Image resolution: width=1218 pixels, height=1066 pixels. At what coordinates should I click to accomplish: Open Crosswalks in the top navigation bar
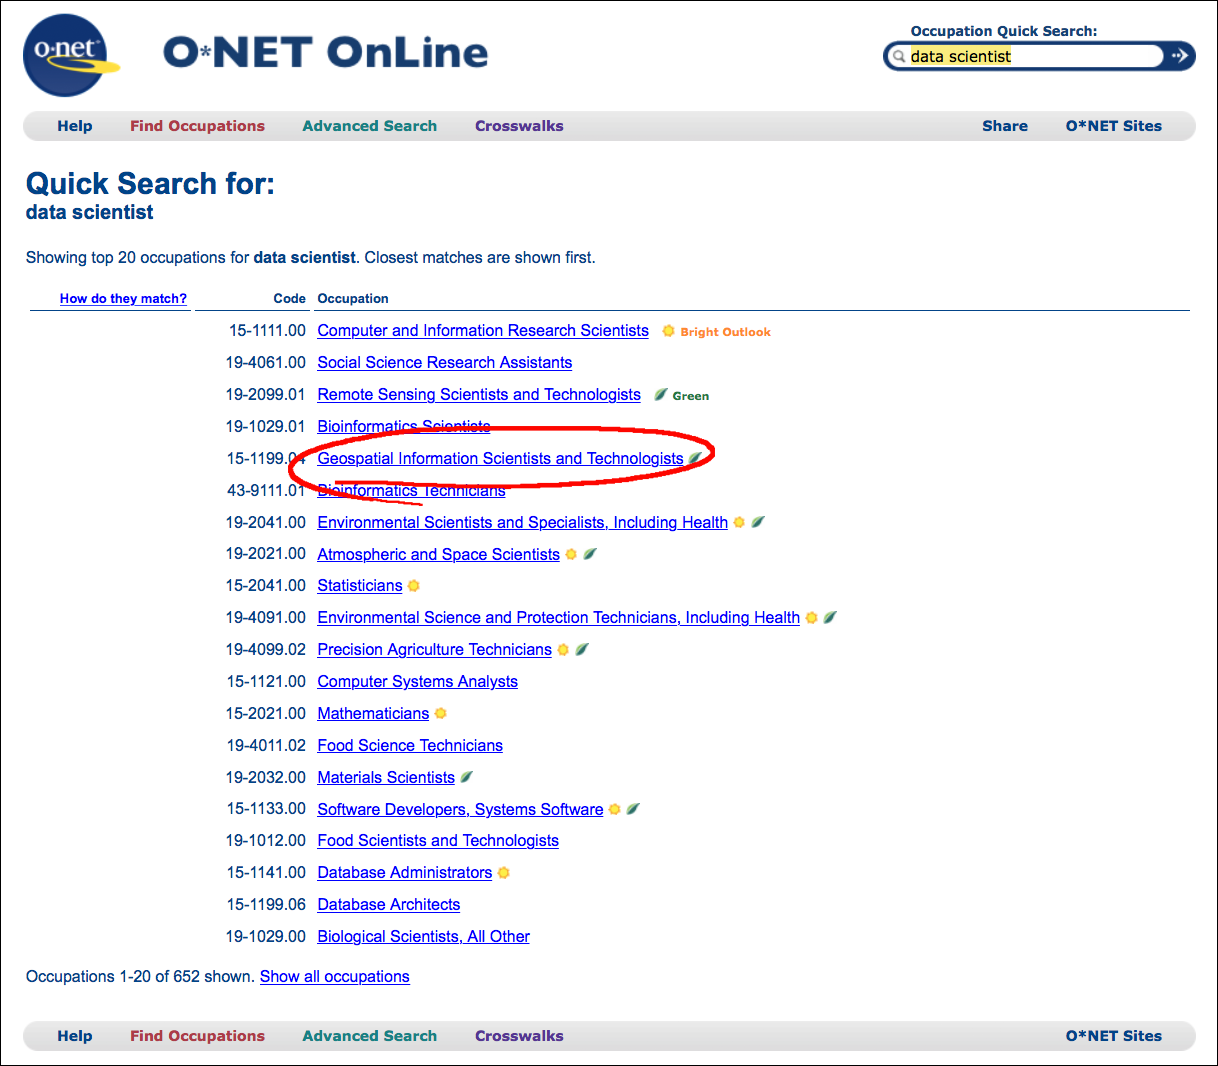click(519, 126)
